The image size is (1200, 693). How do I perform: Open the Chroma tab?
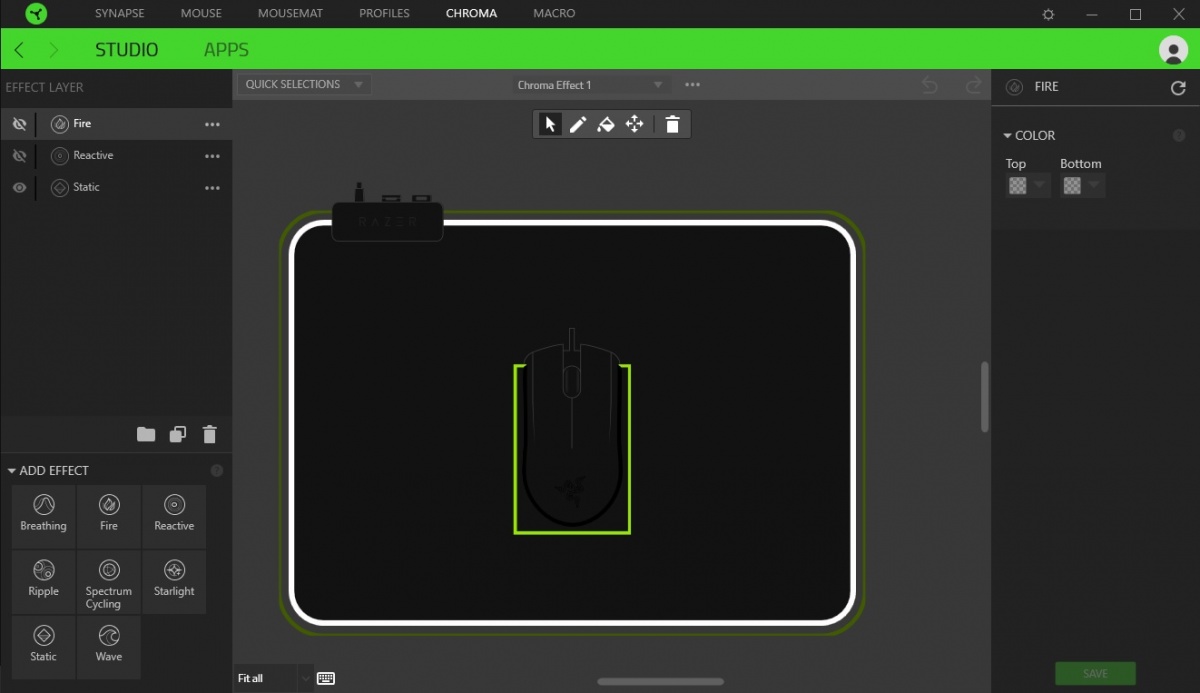[x=471, y=14]
